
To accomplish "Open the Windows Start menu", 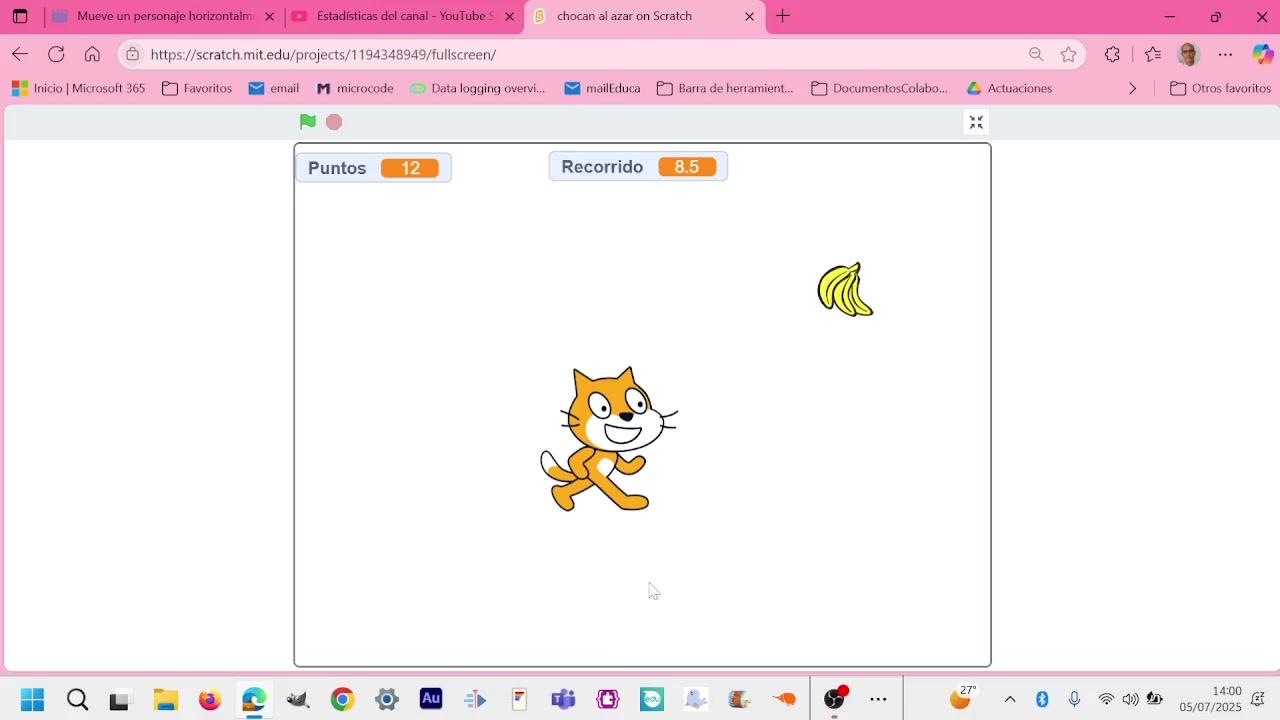I will 32,699.
